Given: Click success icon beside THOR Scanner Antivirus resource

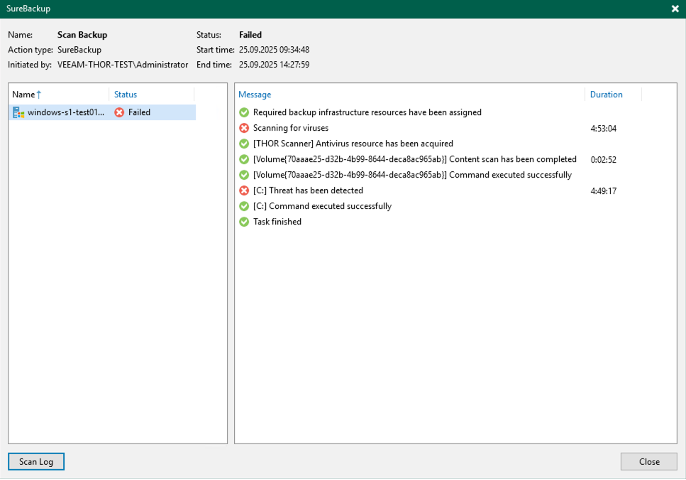Looking at the screenshot, I should point(244,144).
